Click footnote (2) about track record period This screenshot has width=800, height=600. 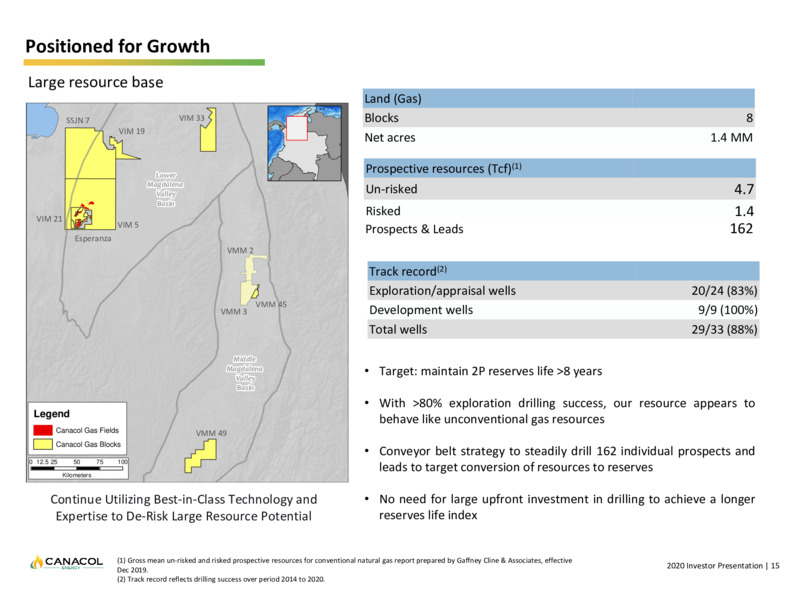point(221,579)
